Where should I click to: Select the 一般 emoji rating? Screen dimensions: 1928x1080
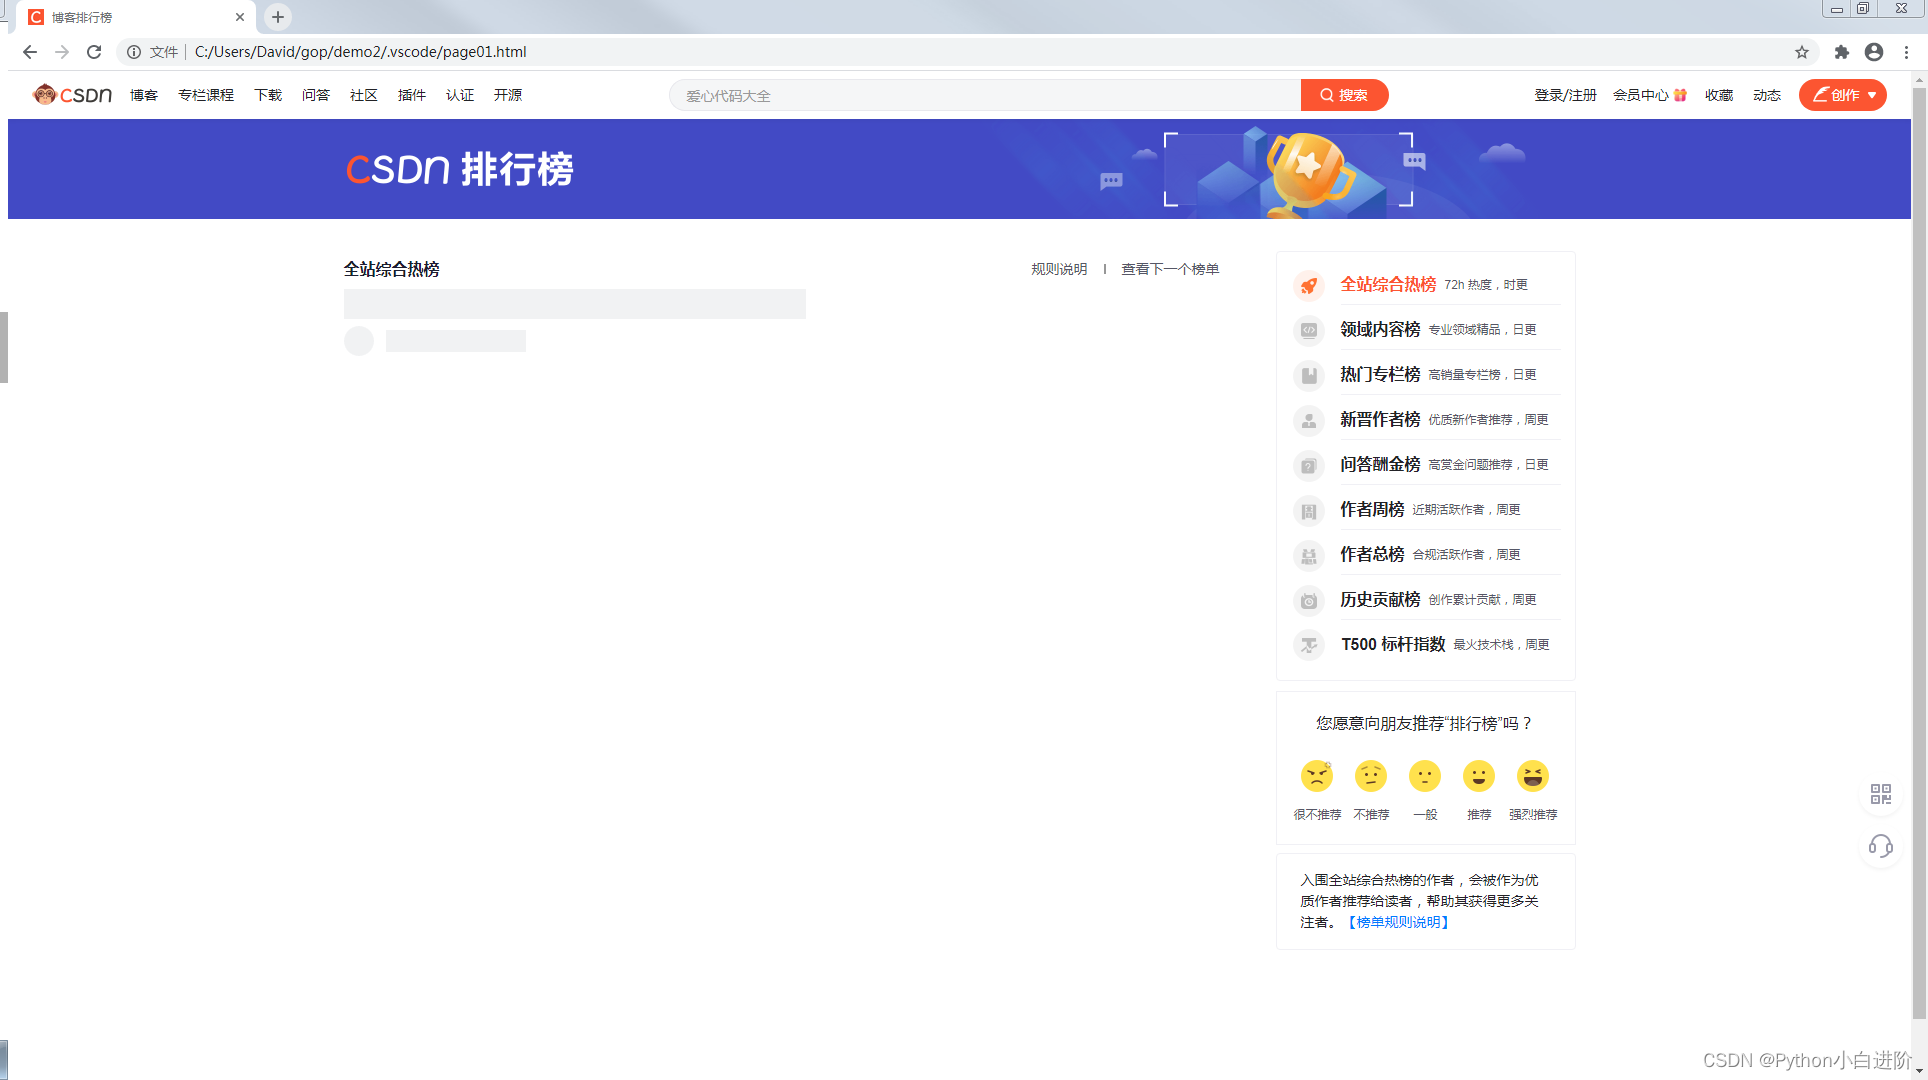click(1424, 776)
